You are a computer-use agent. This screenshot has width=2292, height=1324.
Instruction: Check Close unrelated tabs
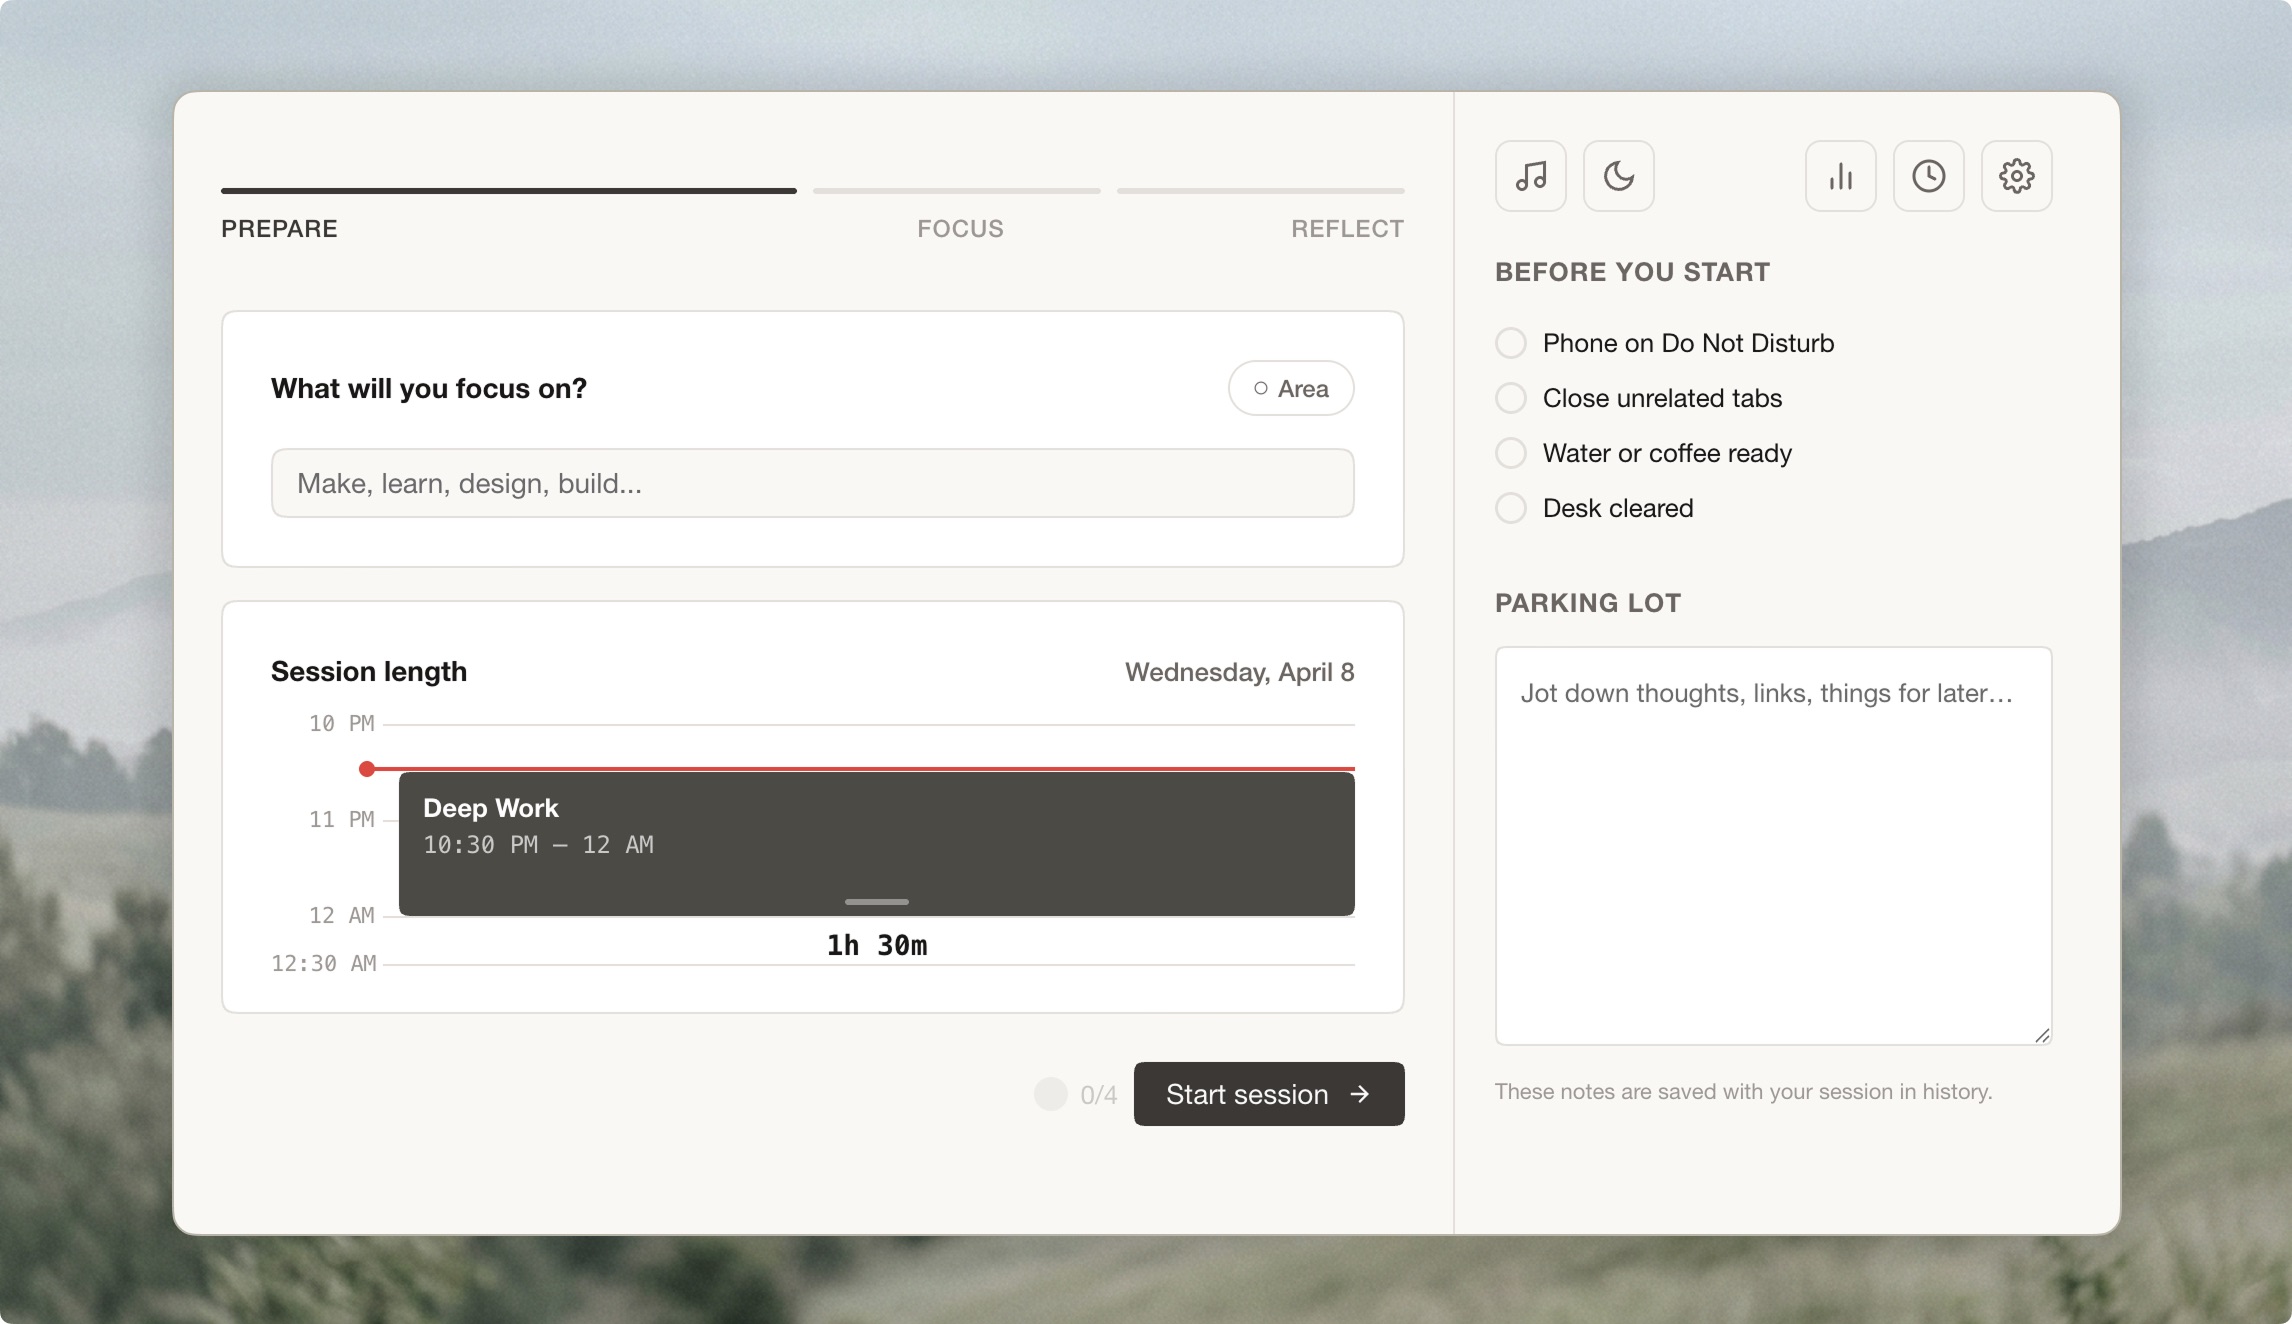(x=1510, y=397)
